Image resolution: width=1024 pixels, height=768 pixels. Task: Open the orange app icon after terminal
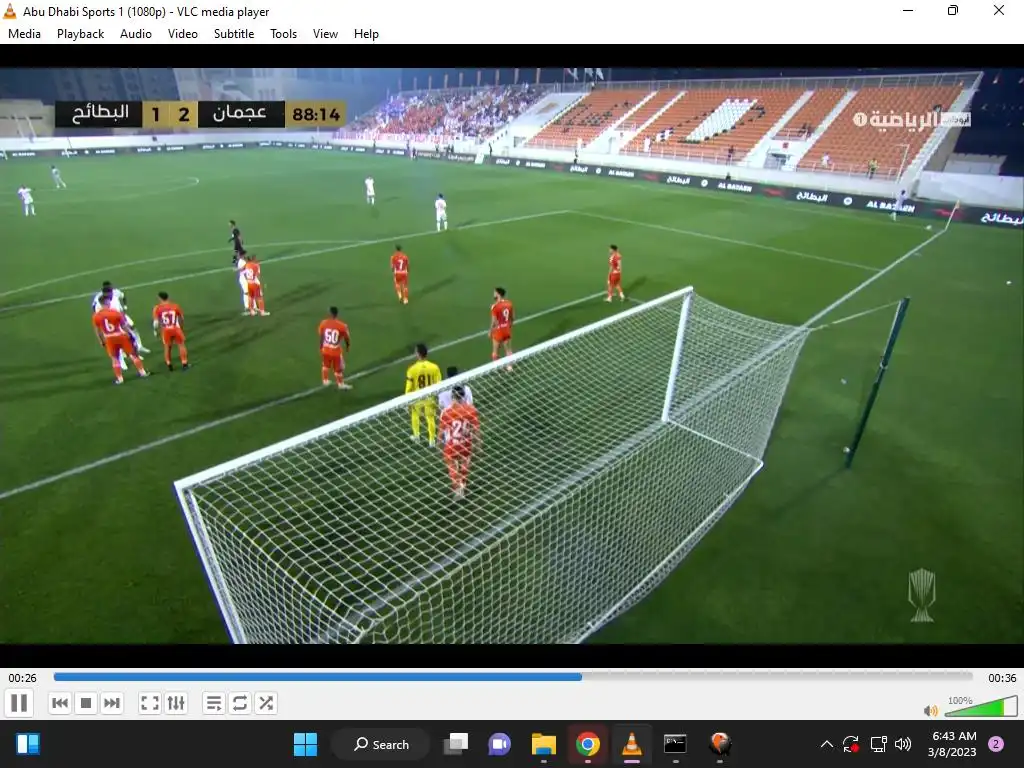pos(720,744)
